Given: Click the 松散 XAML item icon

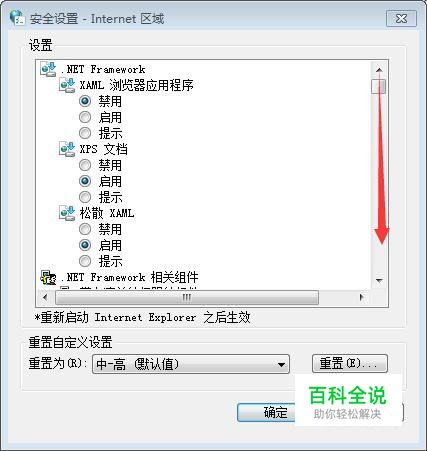Looking at the screenshot, I should click(67, 213).
